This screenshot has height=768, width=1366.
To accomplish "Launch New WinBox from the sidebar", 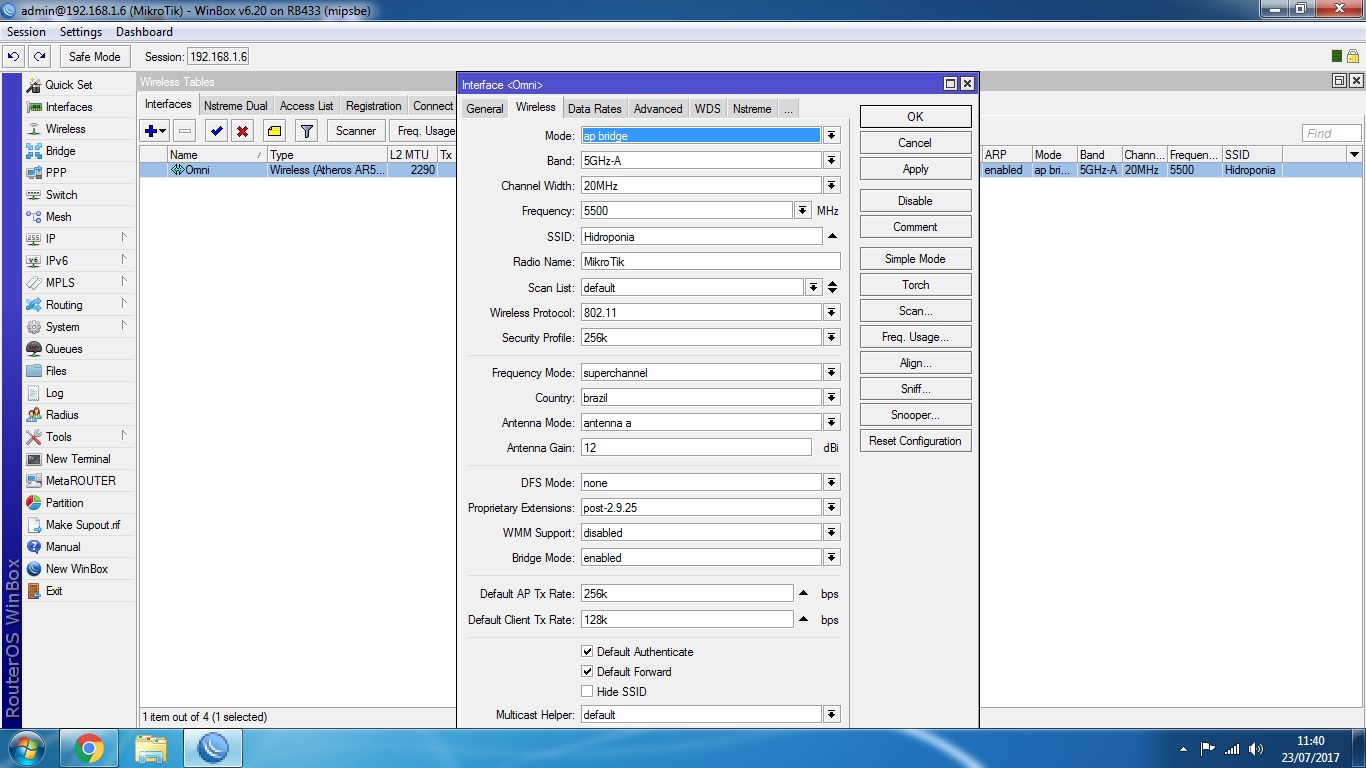I will click(x=76, y=569).
